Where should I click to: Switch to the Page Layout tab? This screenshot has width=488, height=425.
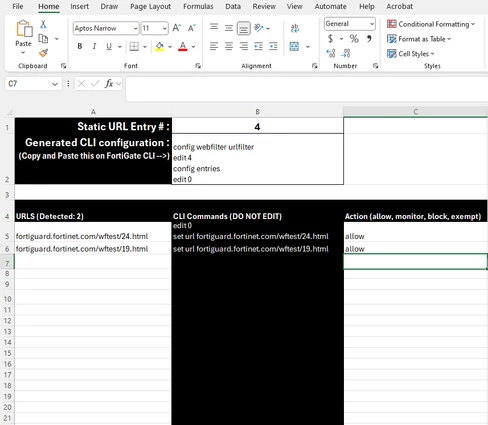click(150, 6)
